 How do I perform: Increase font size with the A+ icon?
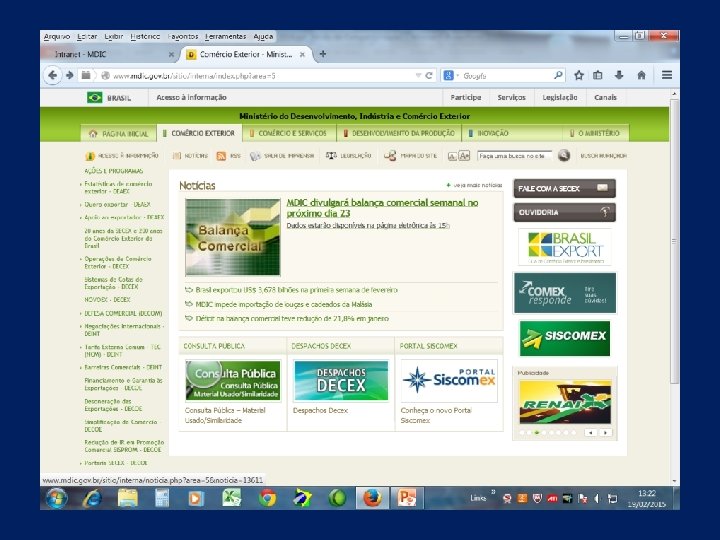tap(464, 156)
